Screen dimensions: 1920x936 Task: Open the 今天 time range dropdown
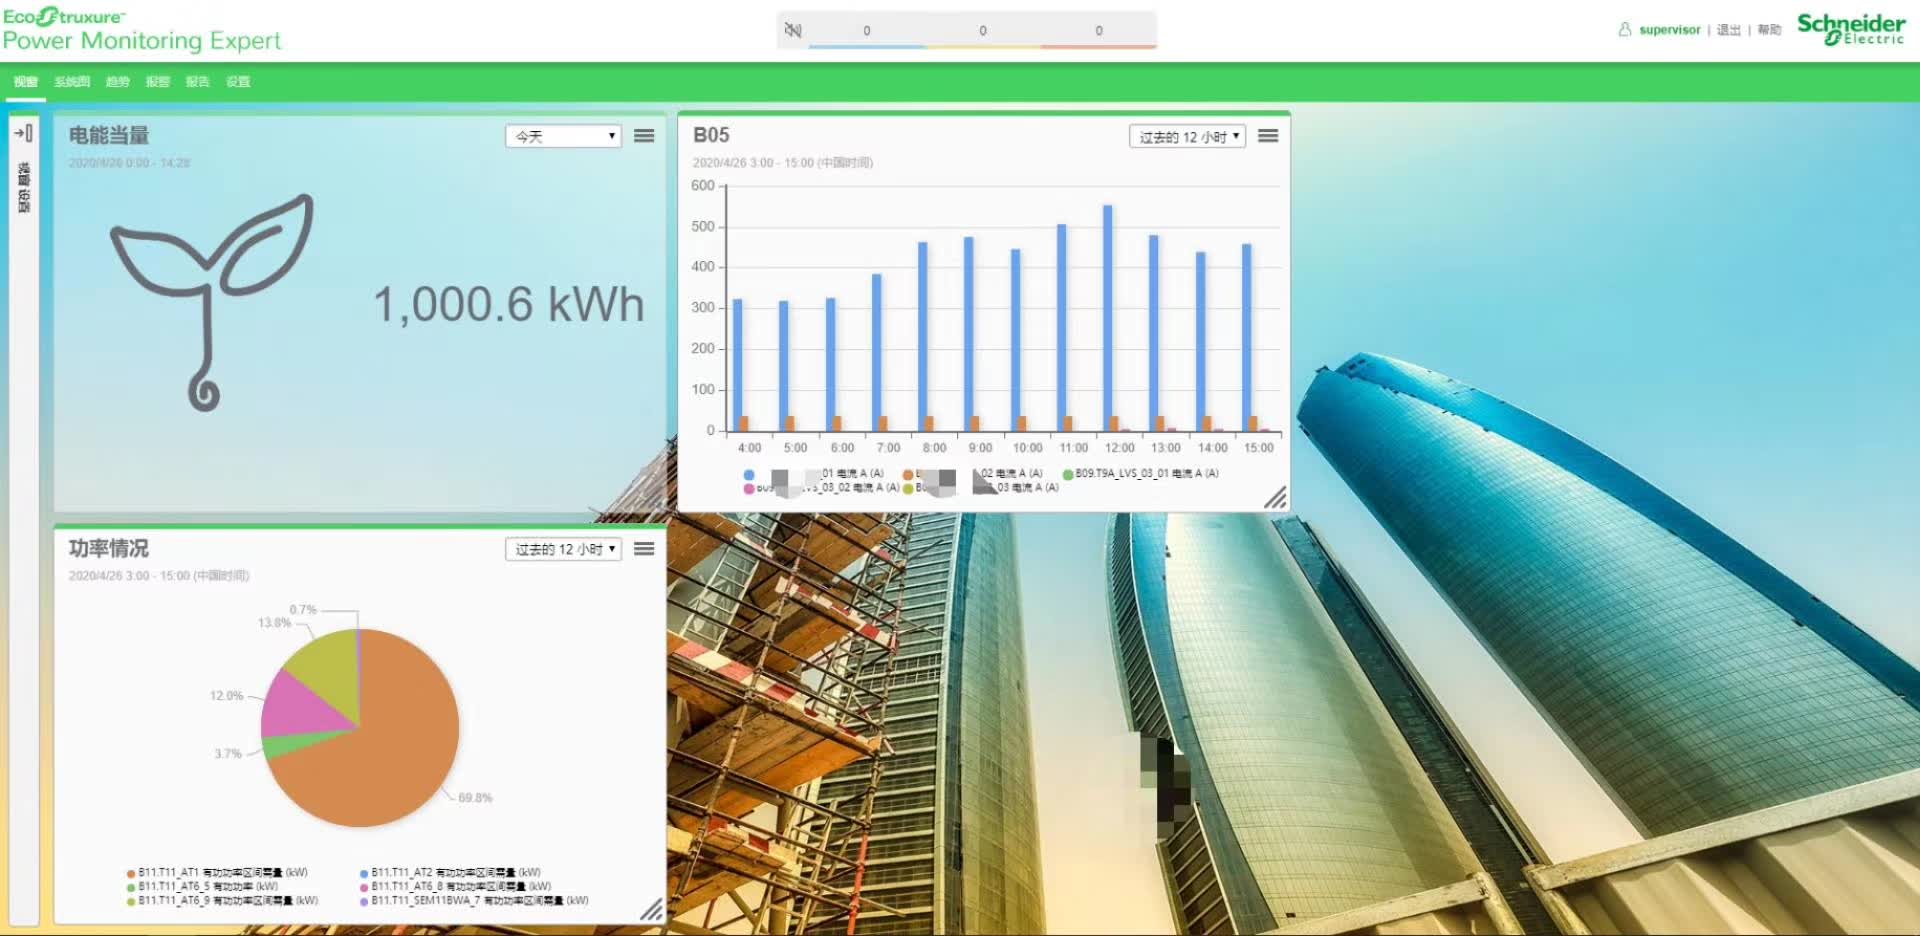pos(564,136)
